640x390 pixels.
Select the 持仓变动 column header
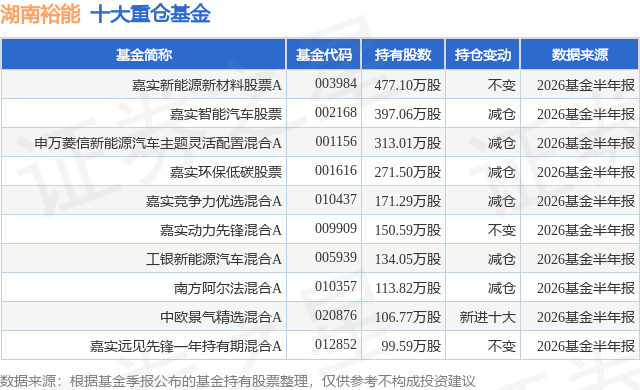pos(483,55)
